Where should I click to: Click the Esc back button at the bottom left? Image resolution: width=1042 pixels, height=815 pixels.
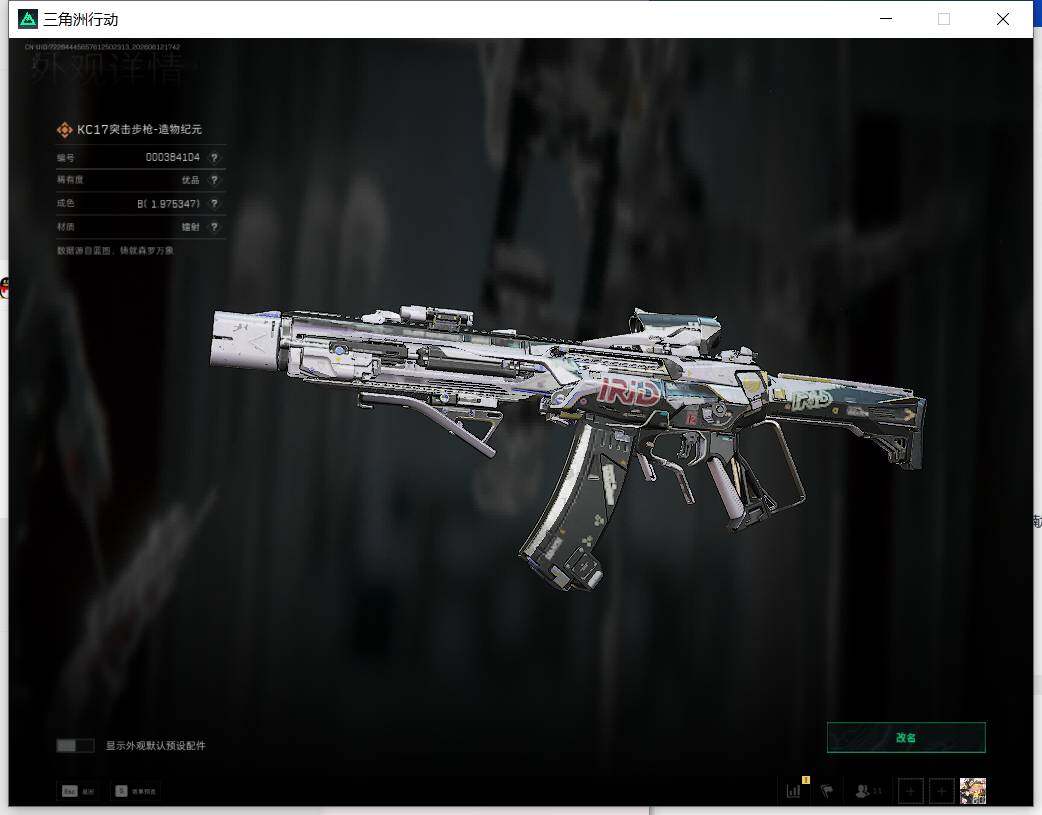tap(78, 791)
